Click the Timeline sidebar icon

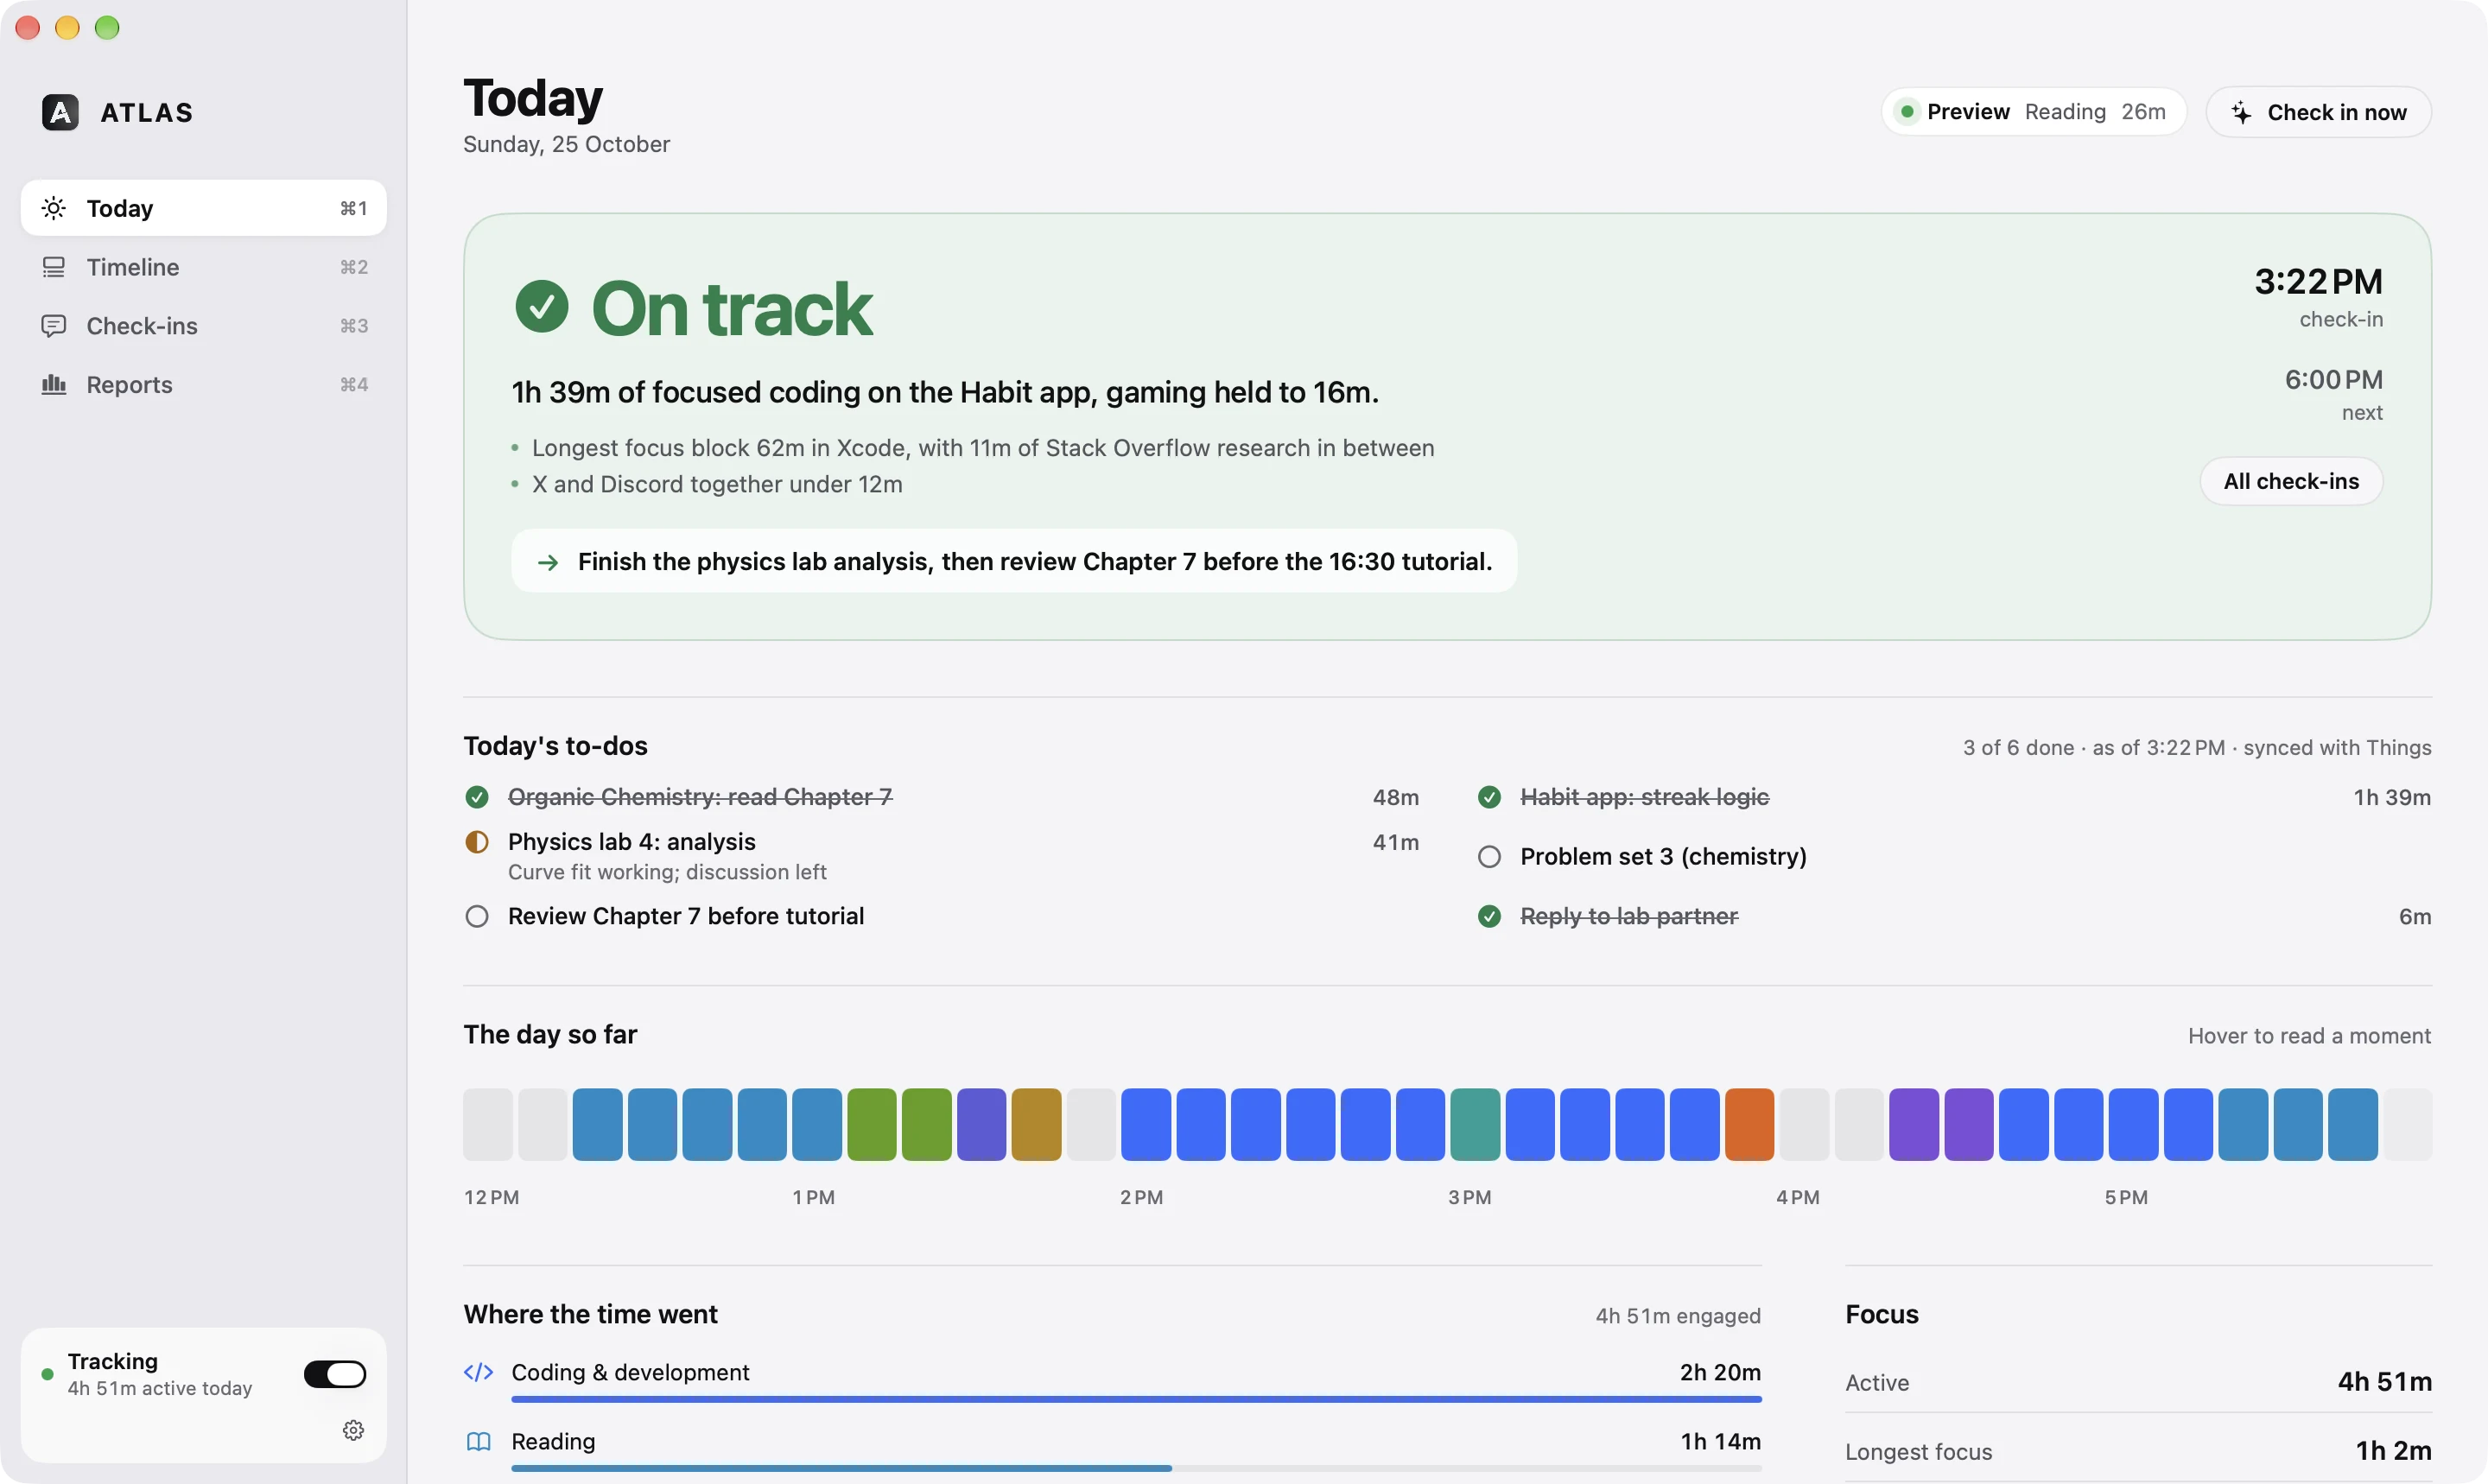54,267
